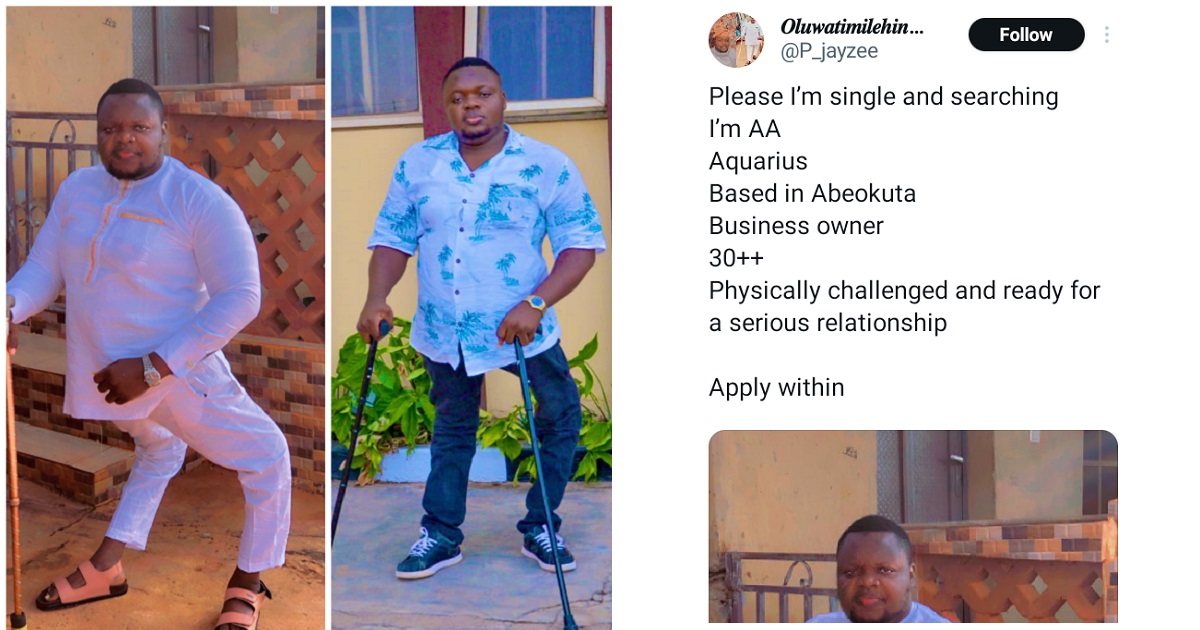Click the "Physically challenged and ready for" line
This screenshot has width=1200, height=630.
pyautogui.click(x=904, y=291)
